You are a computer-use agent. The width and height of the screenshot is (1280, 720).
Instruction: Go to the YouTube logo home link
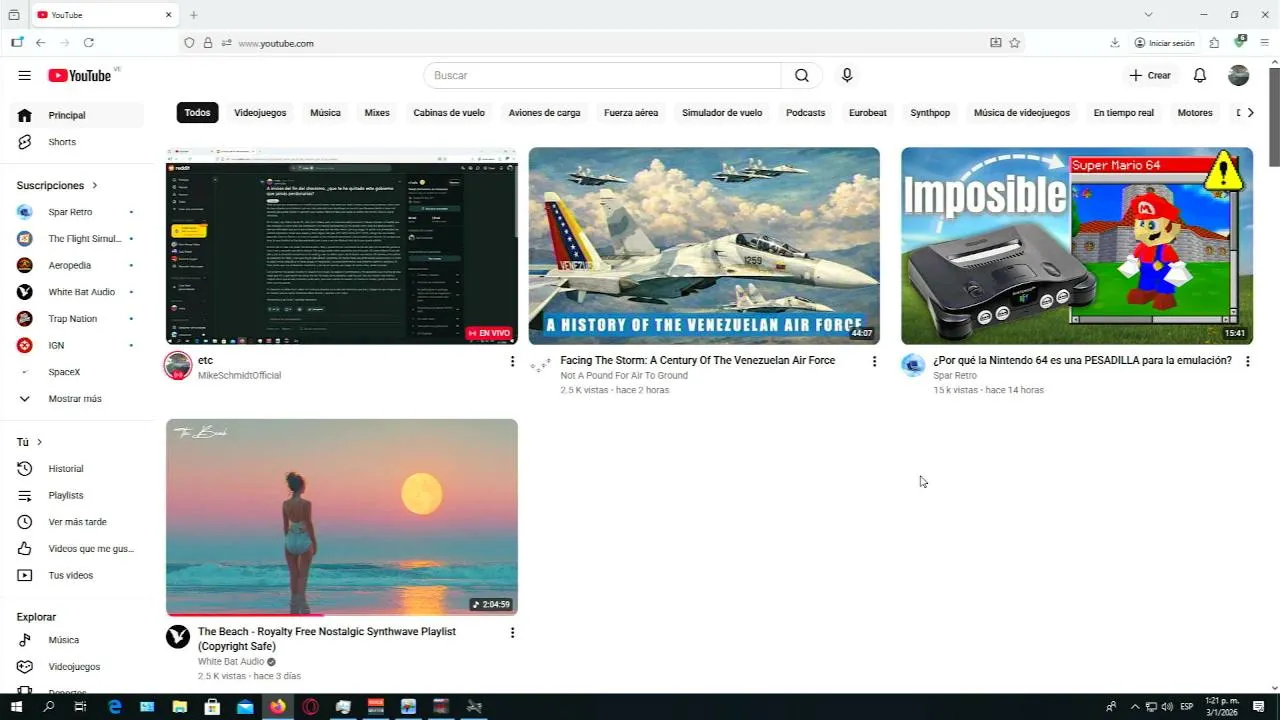pos(80,75)
